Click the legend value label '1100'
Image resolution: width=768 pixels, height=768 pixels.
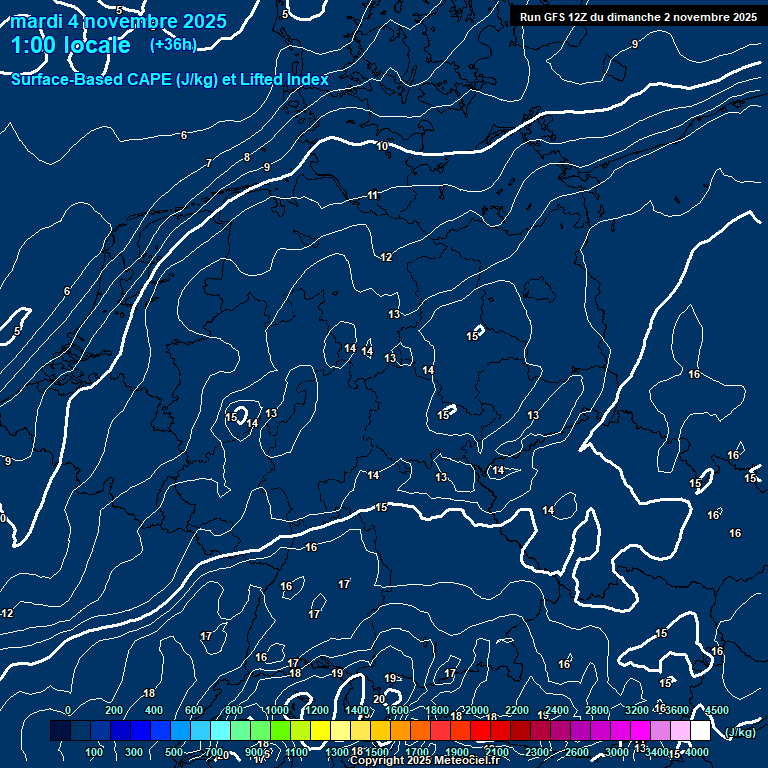(296, 752)
